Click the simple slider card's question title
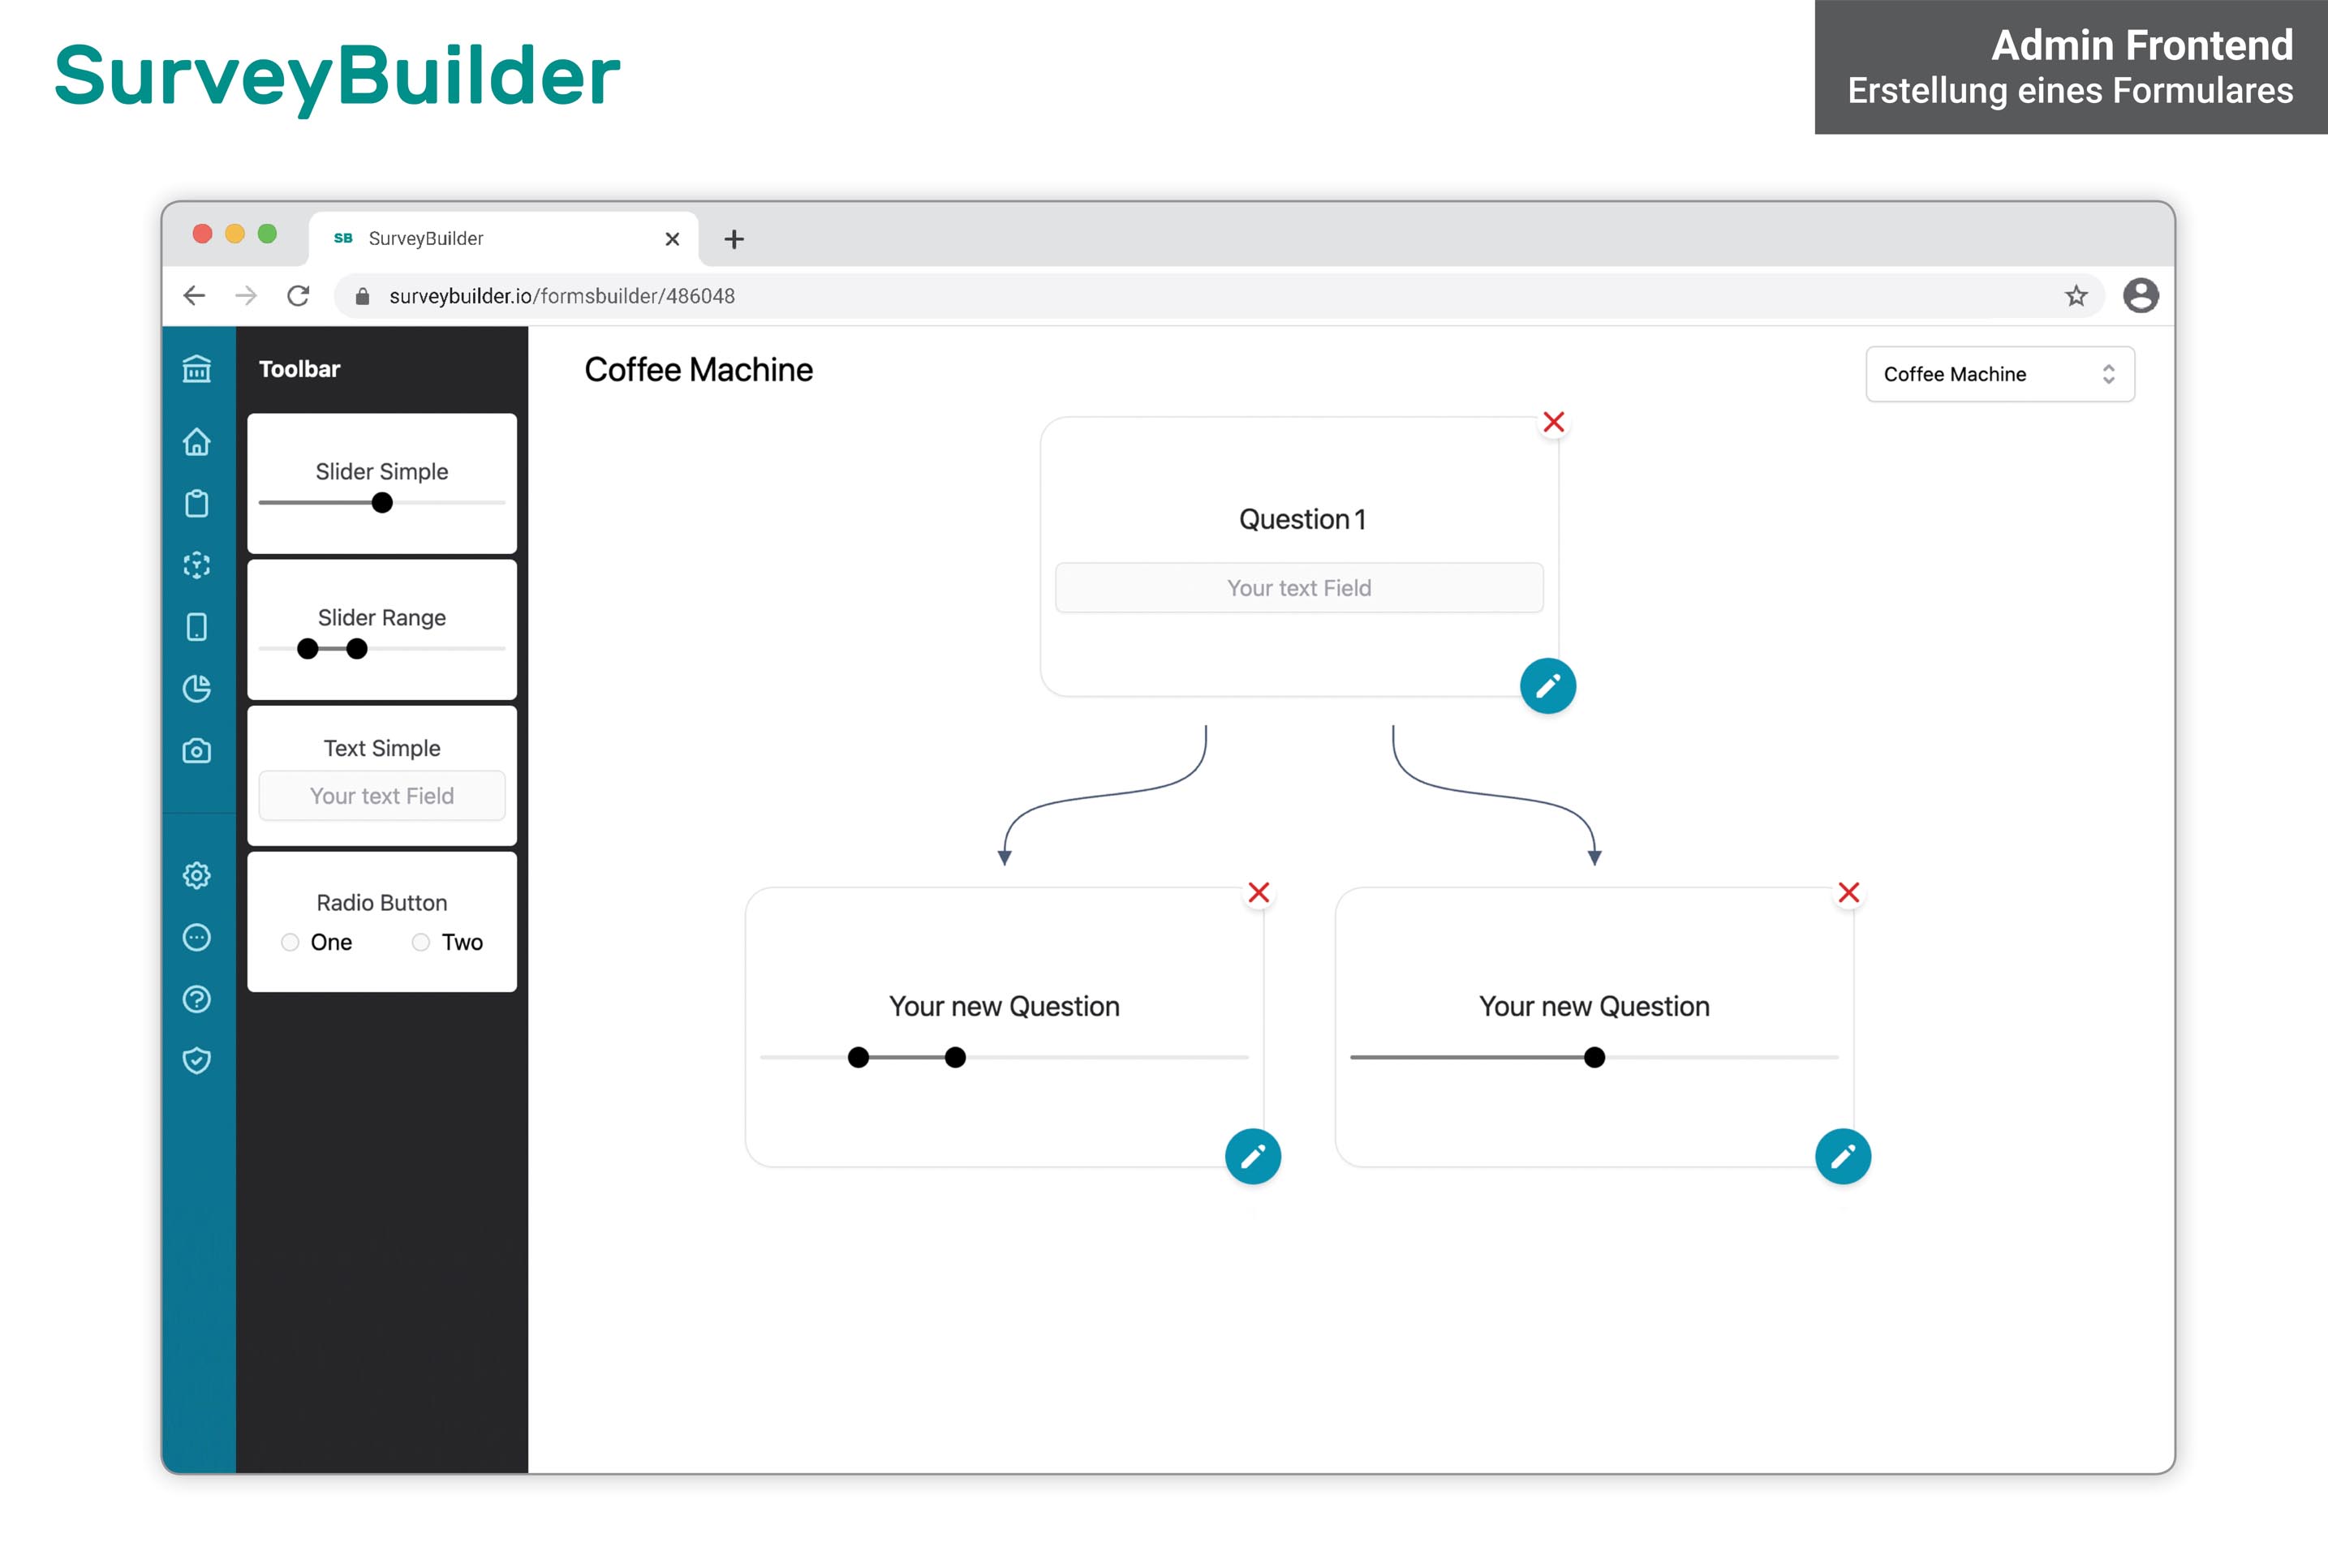The width and height of the screenshot is (2328, 1568). (x=1594, y=1006)
